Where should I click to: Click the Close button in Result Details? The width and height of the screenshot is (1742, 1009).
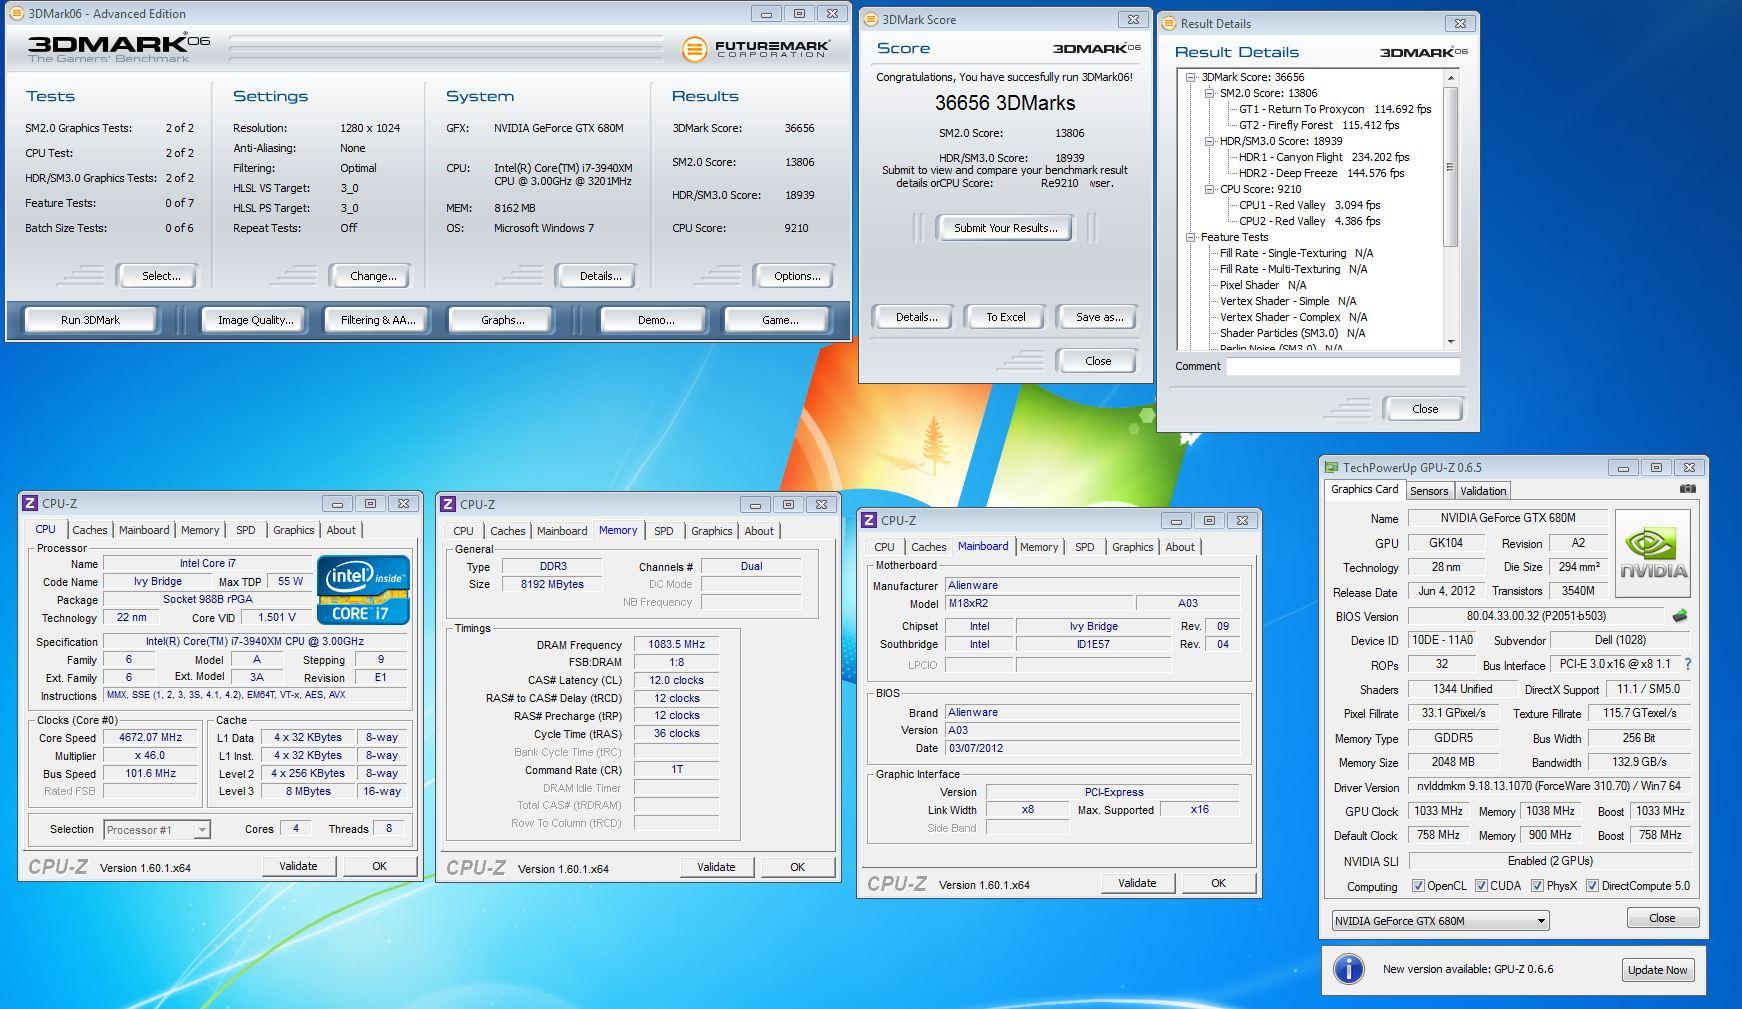coord(1424,409)
